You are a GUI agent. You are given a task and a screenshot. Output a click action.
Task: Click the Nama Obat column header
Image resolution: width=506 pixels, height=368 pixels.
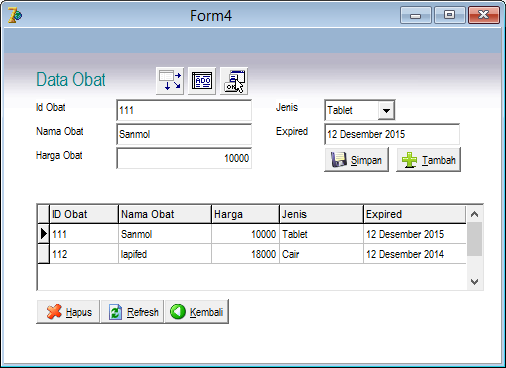pos(165,214)
